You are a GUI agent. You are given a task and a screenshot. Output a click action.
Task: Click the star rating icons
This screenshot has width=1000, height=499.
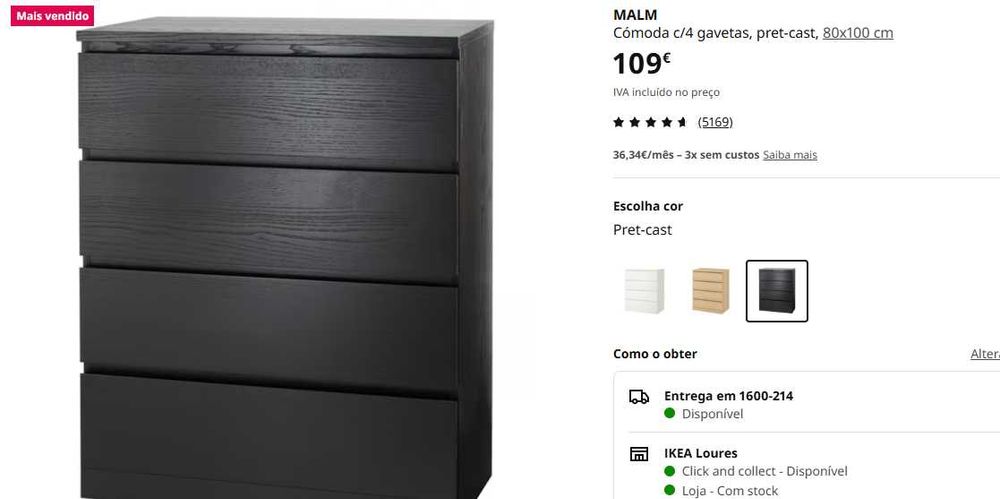(650, 122)
